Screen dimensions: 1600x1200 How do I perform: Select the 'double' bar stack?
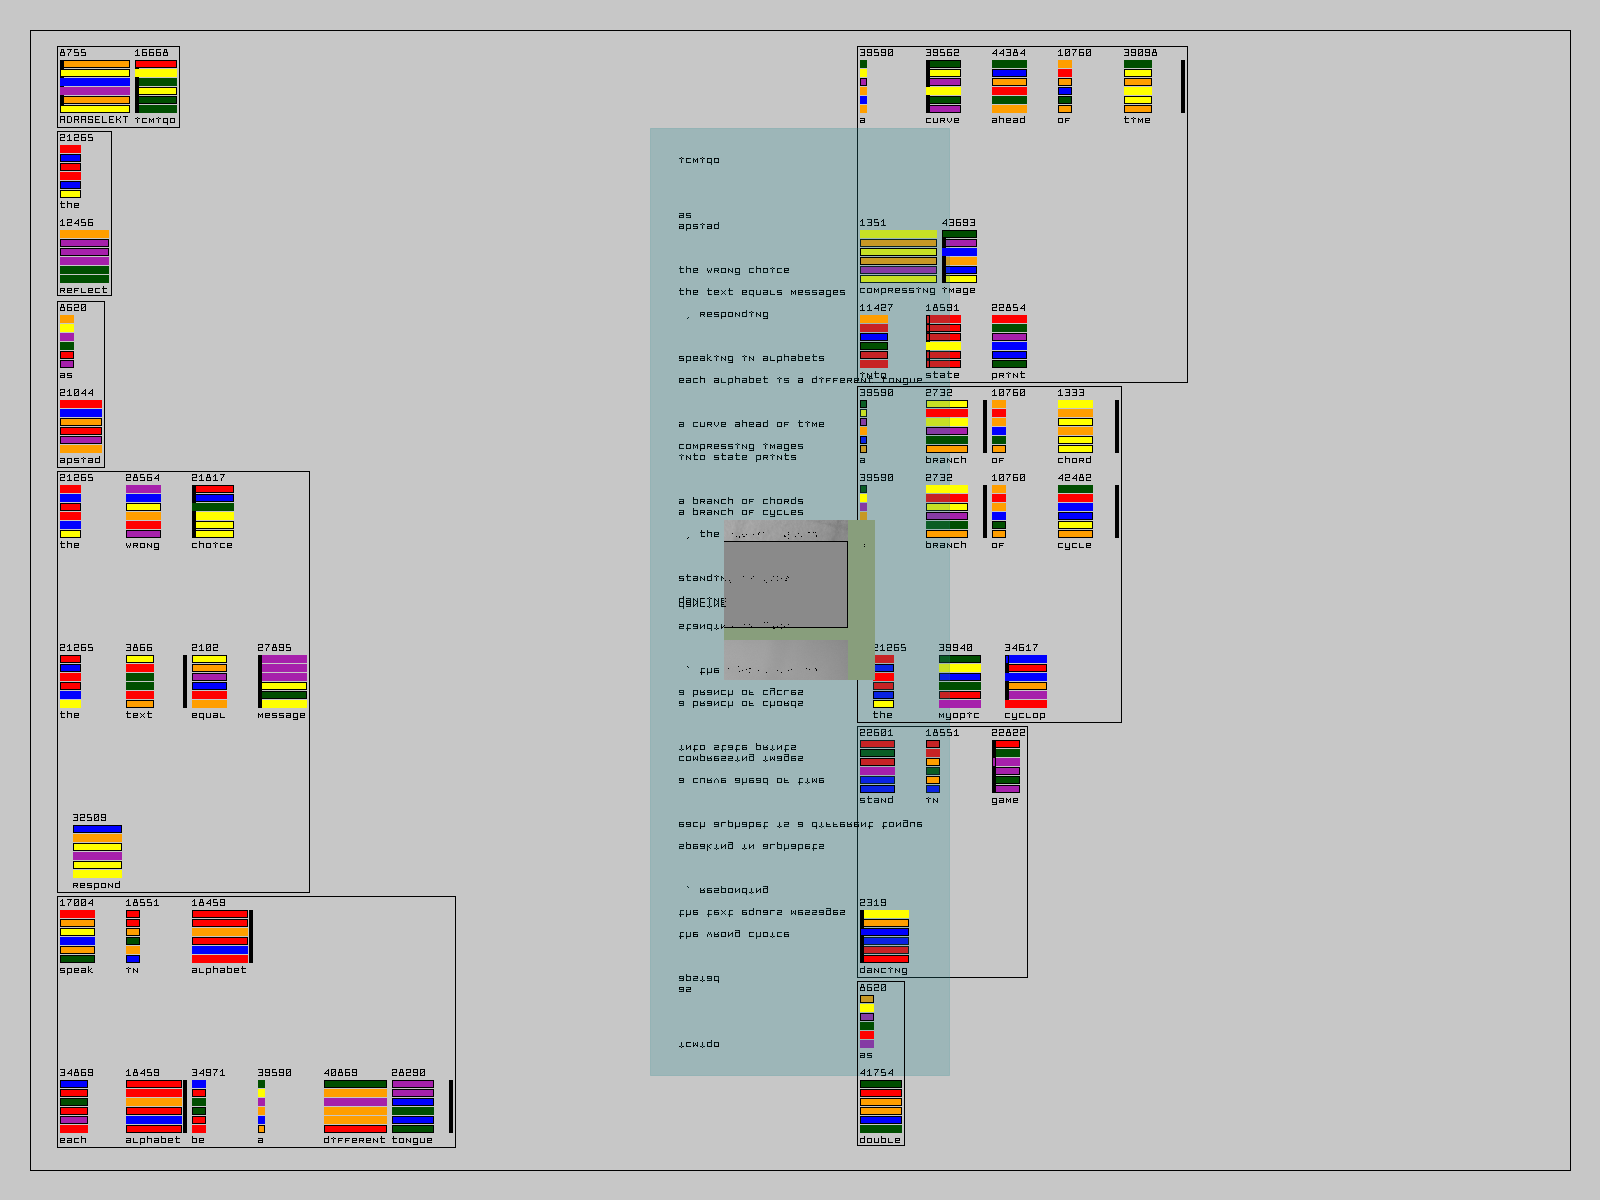[880, 1106]
